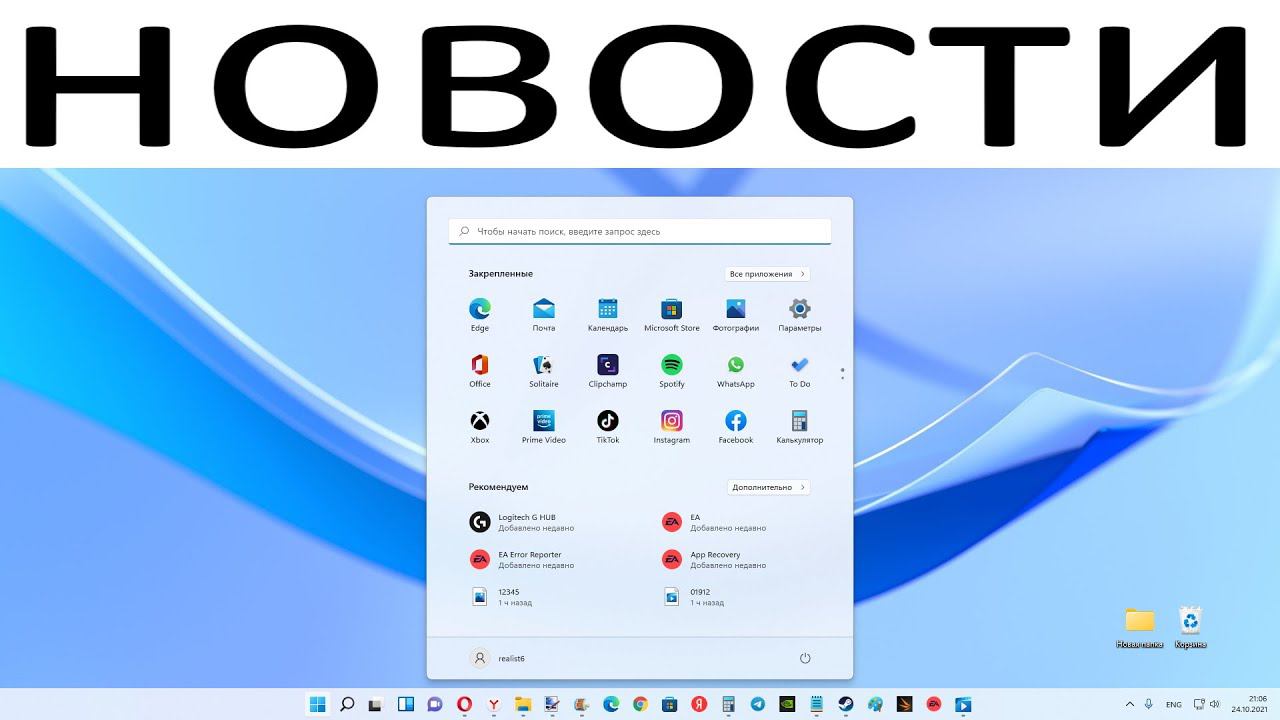Screen dimensions: 1280x720
Task: Launch Steam from the taskbar
Action: [x=845, y=704]
